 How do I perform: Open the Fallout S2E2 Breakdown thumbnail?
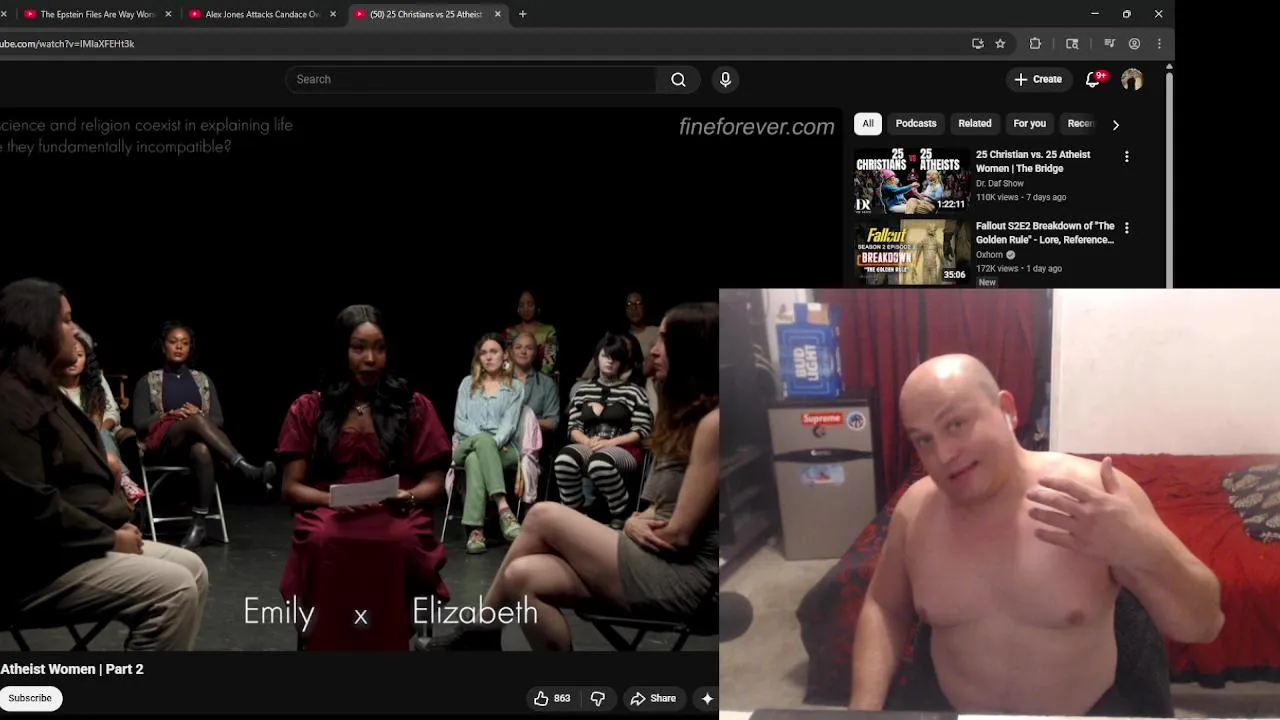click(911, 252)
